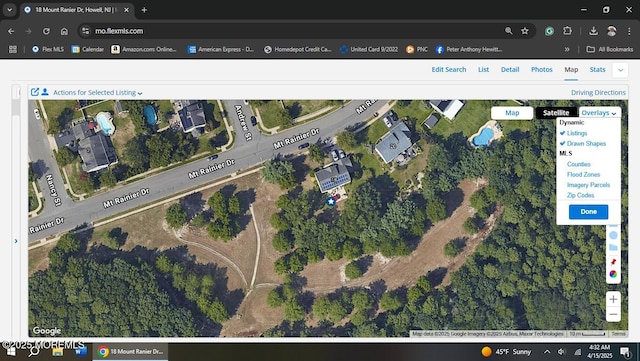Viewport: 640px width, 361px height.
Task: Expand the left side panel arrow
Action: coord(16,241)
